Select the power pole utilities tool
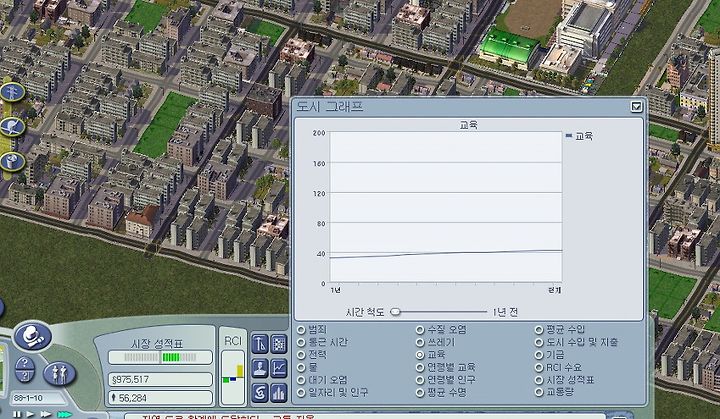The height and width of the screenshot is (419, 720). [x=12, y=92]
